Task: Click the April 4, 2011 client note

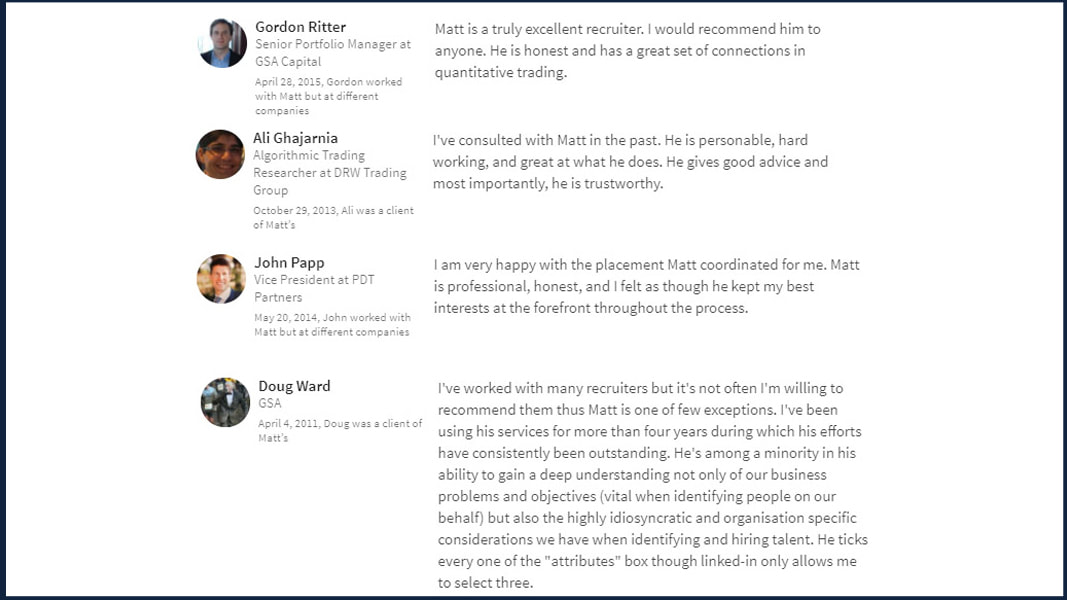Action: coord(340,431)
